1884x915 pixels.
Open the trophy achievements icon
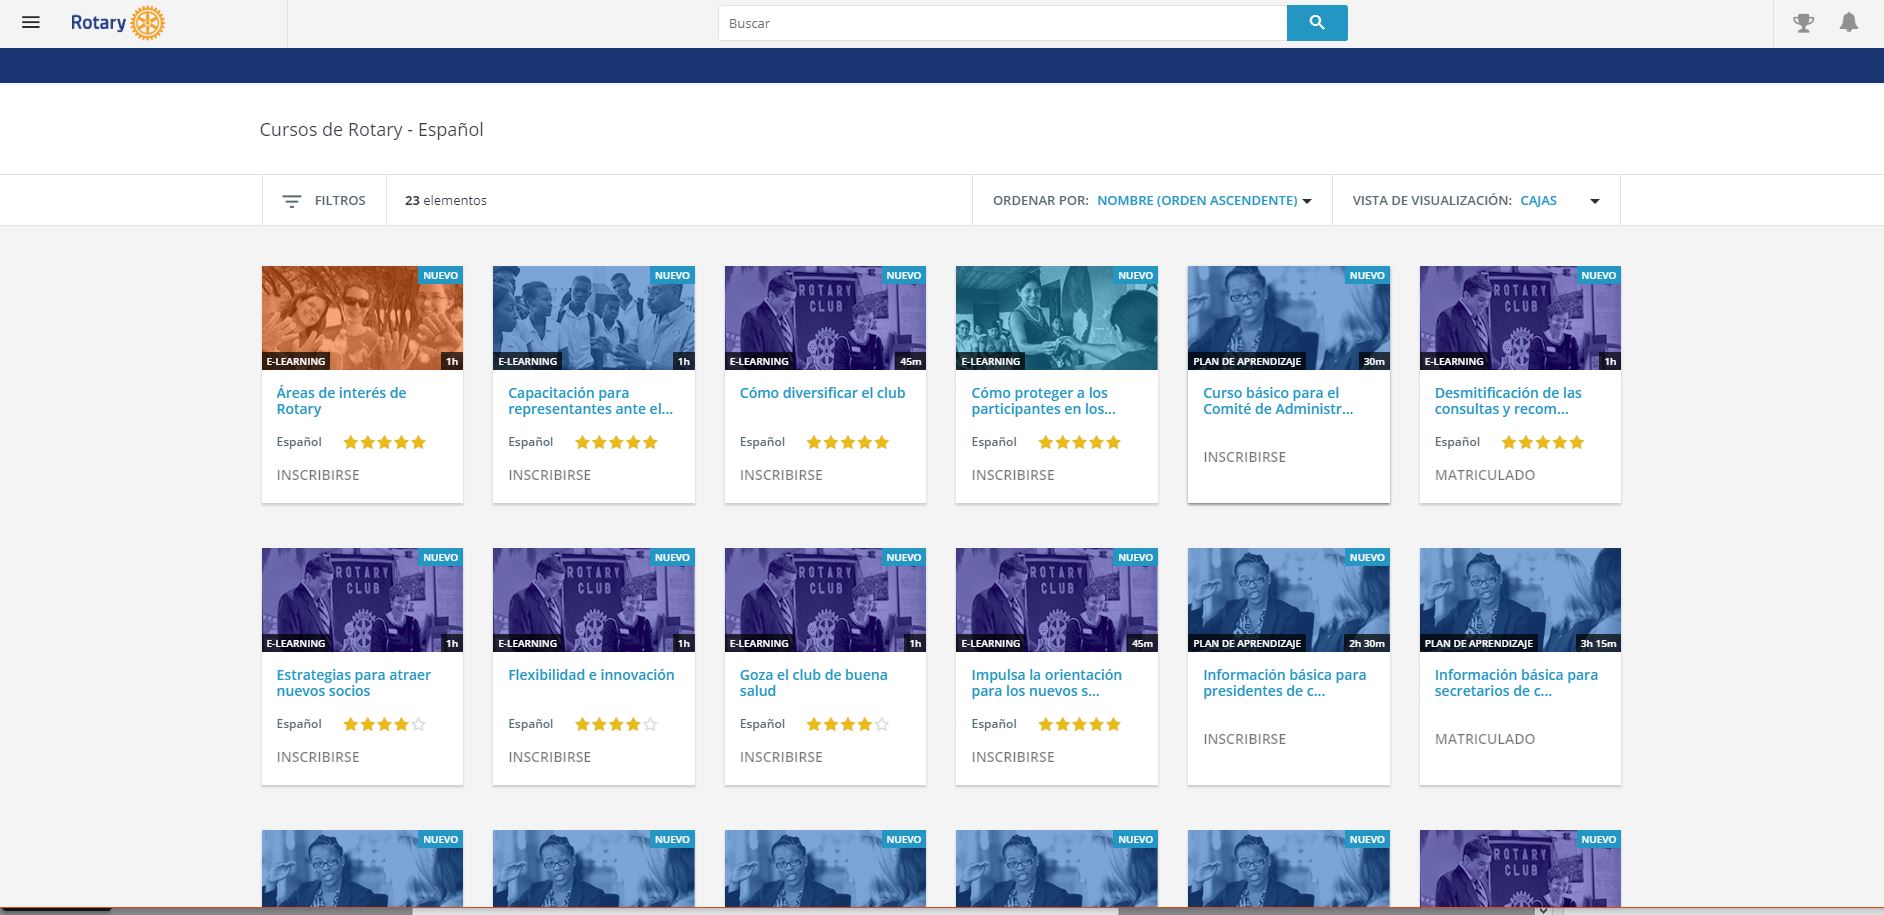[x=1803, y=23]
